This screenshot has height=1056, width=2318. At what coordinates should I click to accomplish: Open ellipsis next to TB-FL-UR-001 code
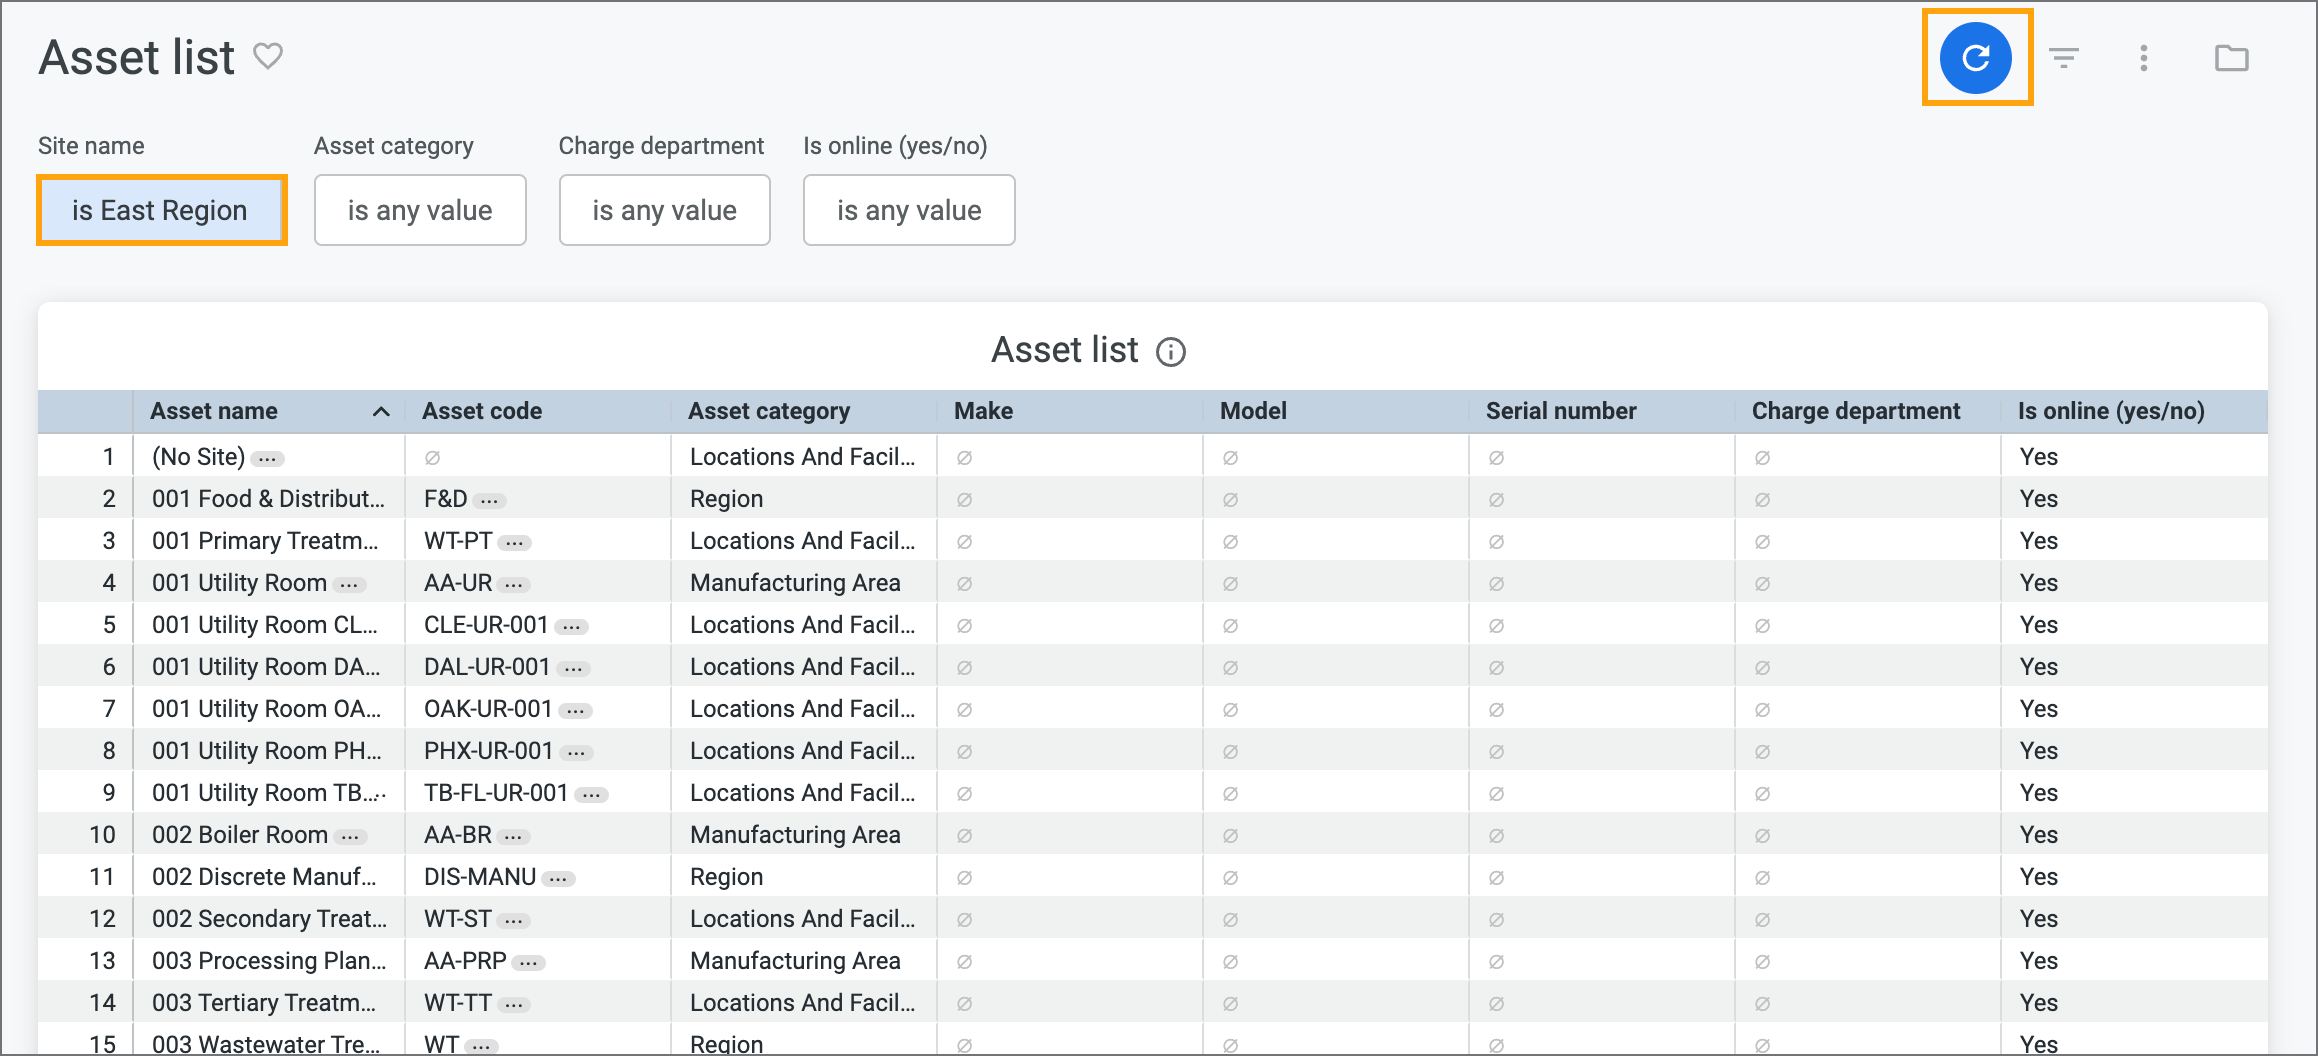(x=591, y=795)
